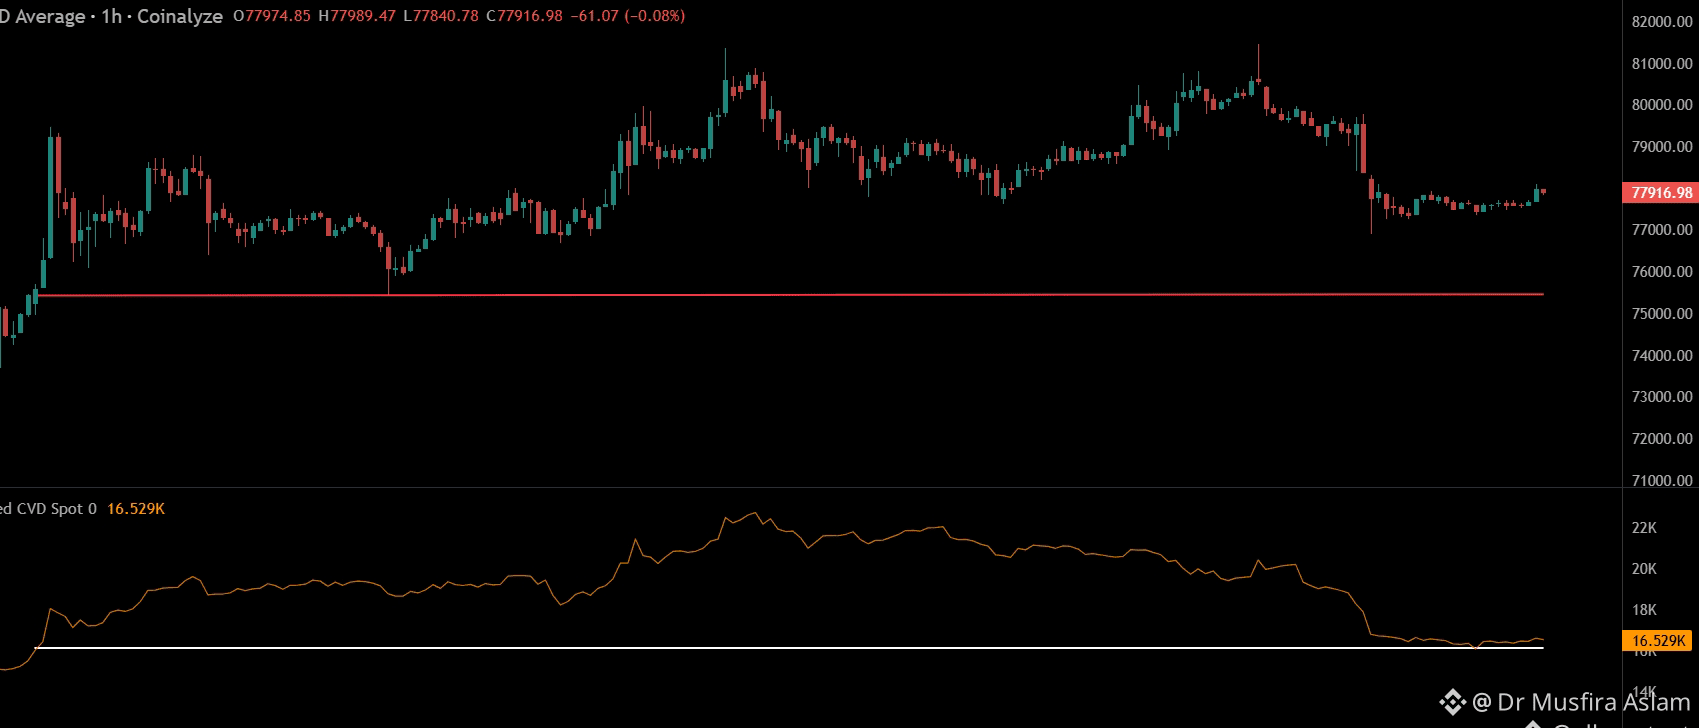Select the white horizontal line in CVD pane
1699x728 pixels.
tap(790, 648)
